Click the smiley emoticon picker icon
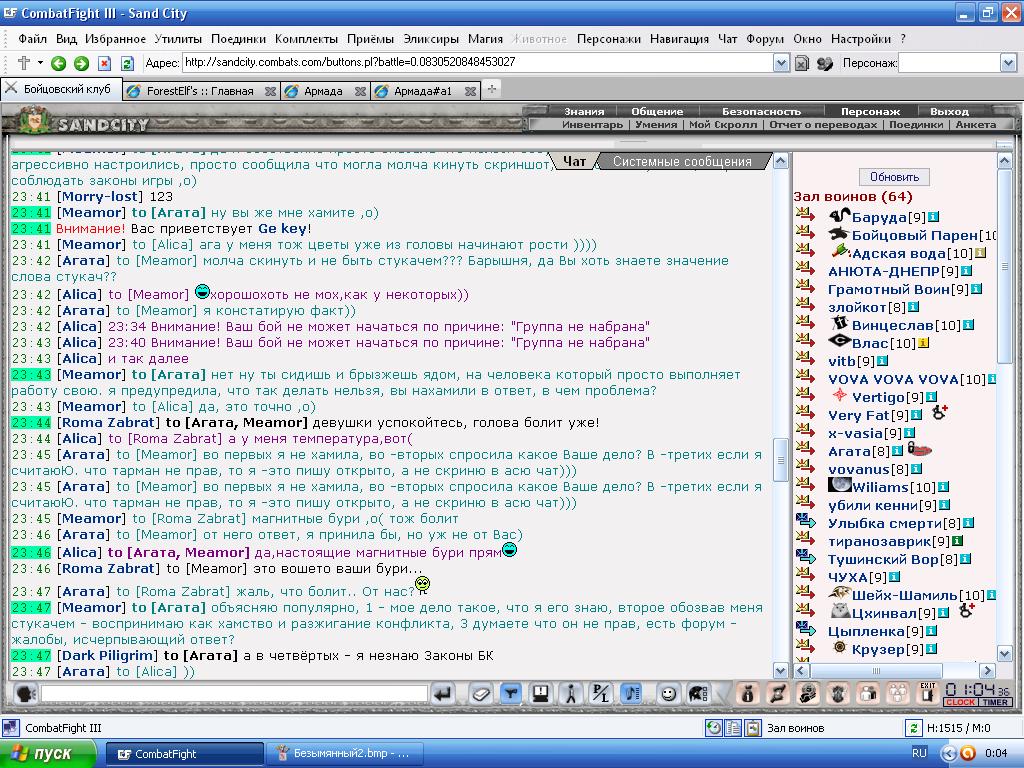The width and height of the screenshot is (1024, 768). (x=667, y=694)
